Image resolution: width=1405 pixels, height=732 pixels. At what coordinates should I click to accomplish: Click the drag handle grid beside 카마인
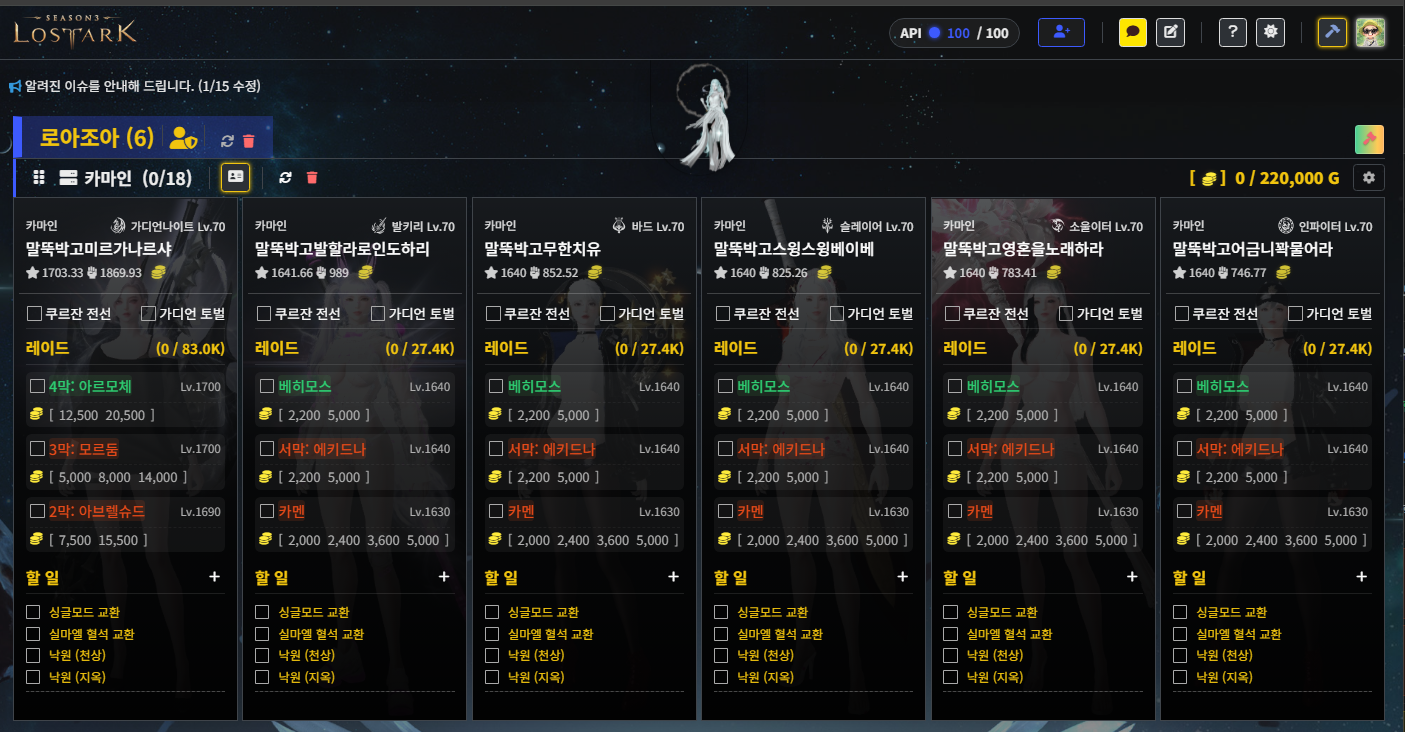pos(39,177)
